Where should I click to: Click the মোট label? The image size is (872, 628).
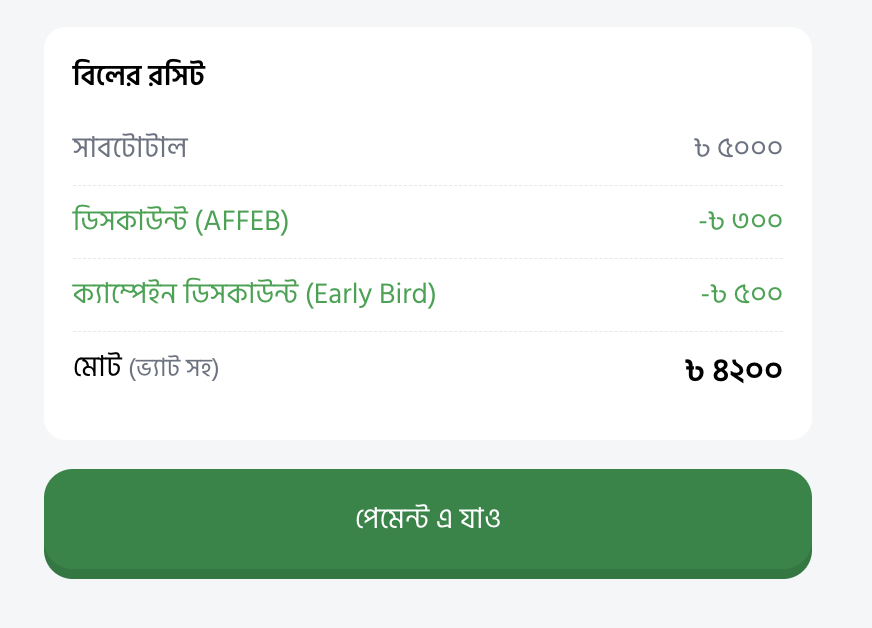coord(97,367)
